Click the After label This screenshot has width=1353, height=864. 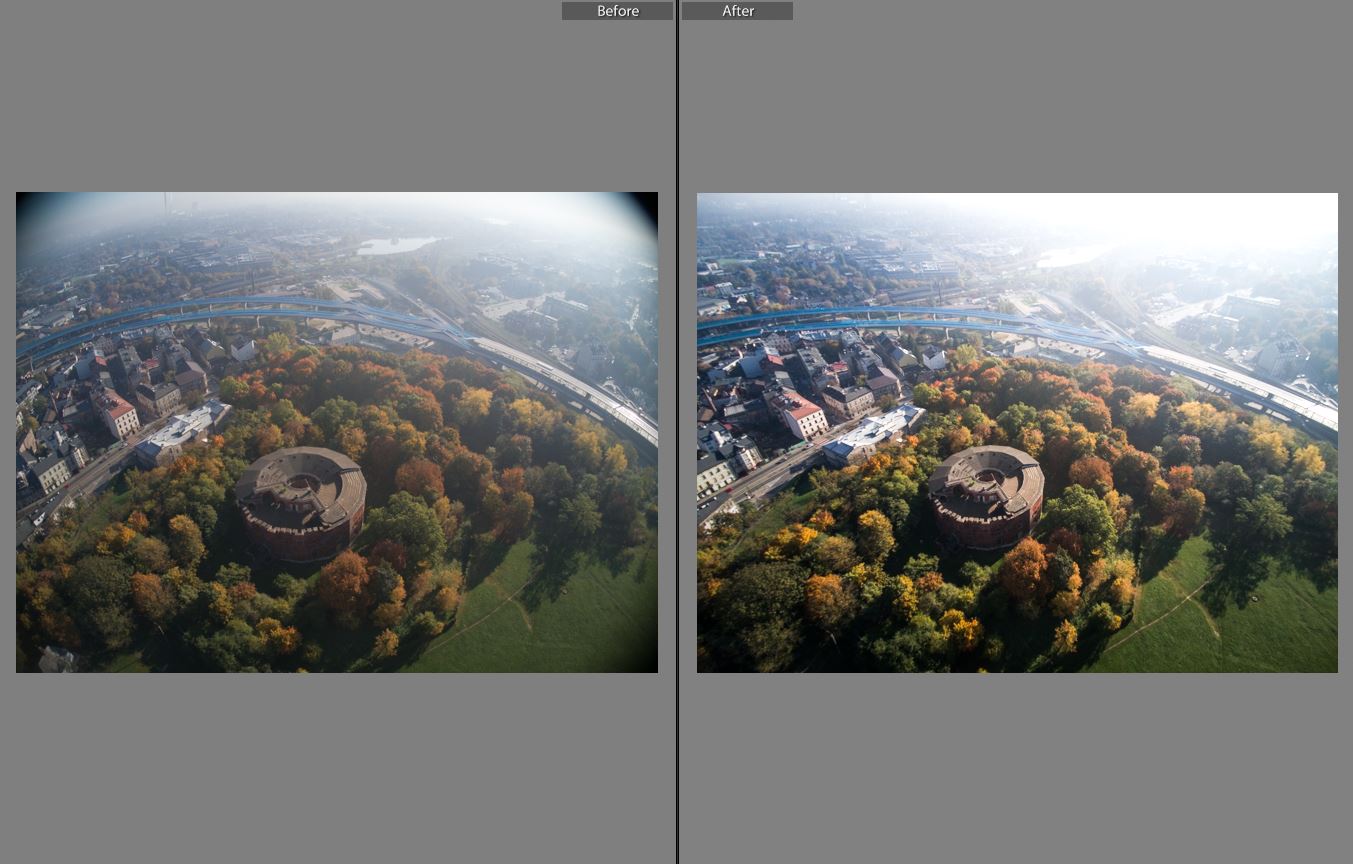(737, 11)
